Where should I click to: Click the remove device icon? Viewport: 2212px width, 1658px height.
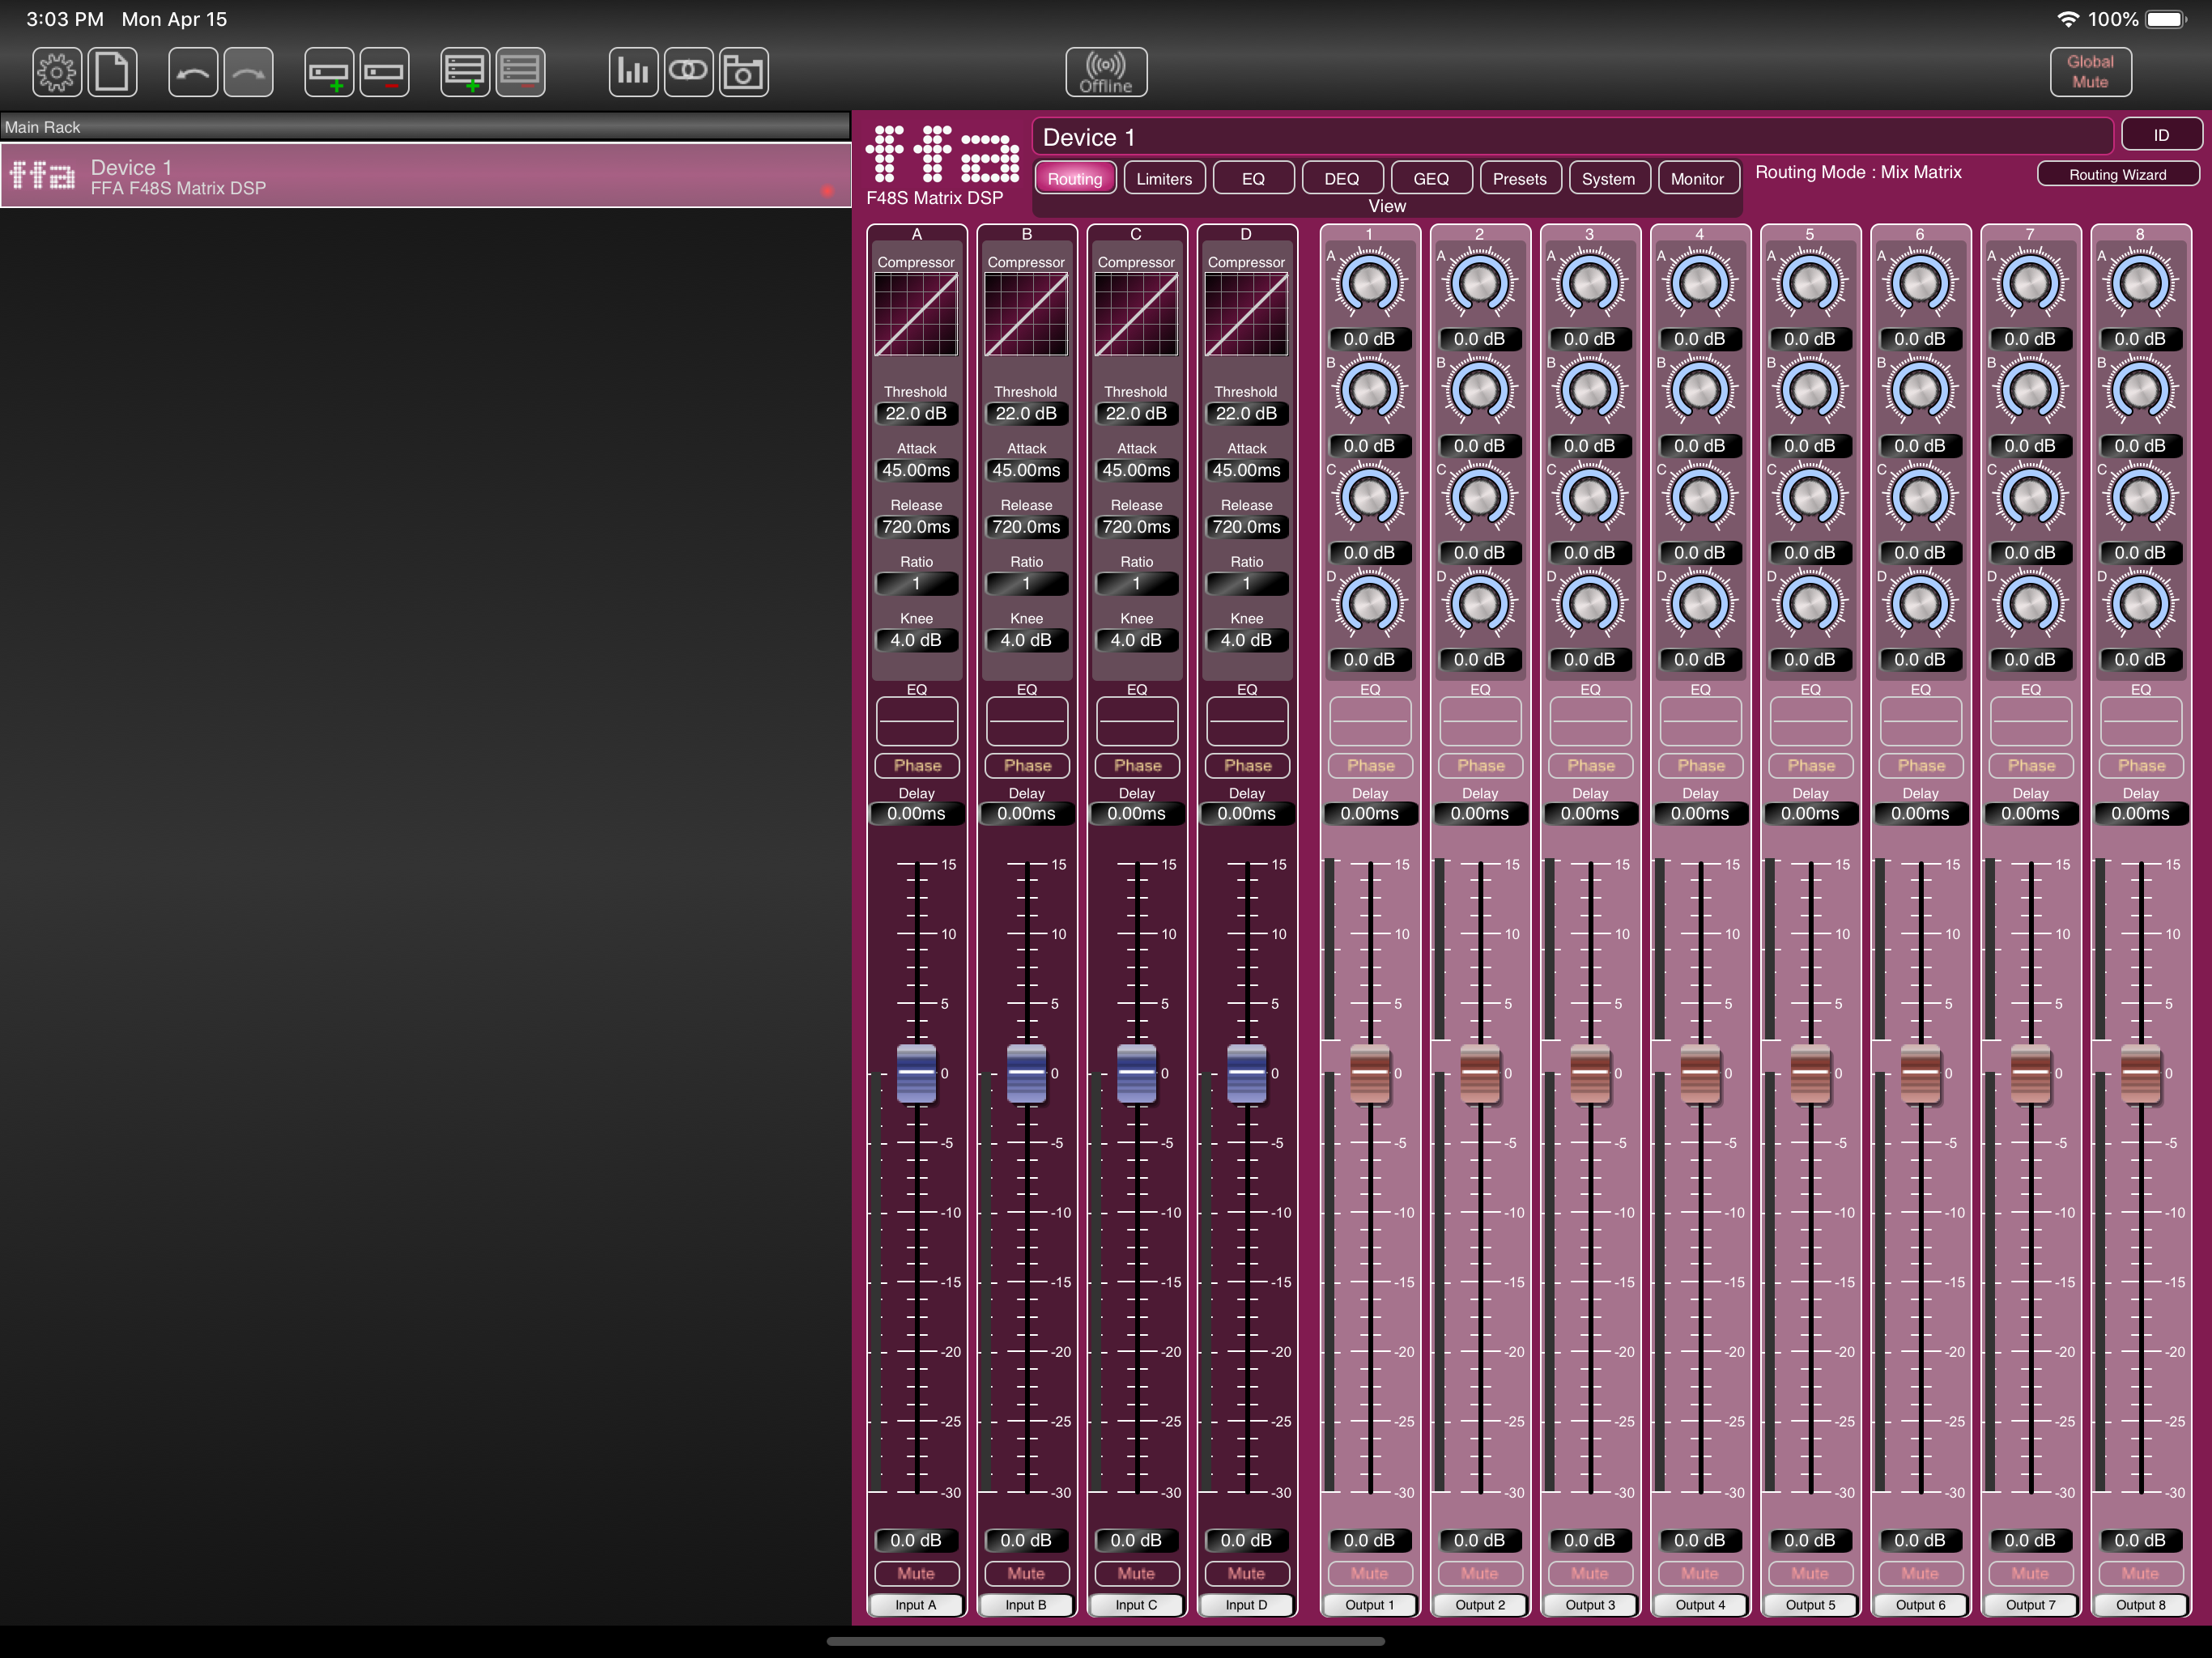(x=384, y=72)
